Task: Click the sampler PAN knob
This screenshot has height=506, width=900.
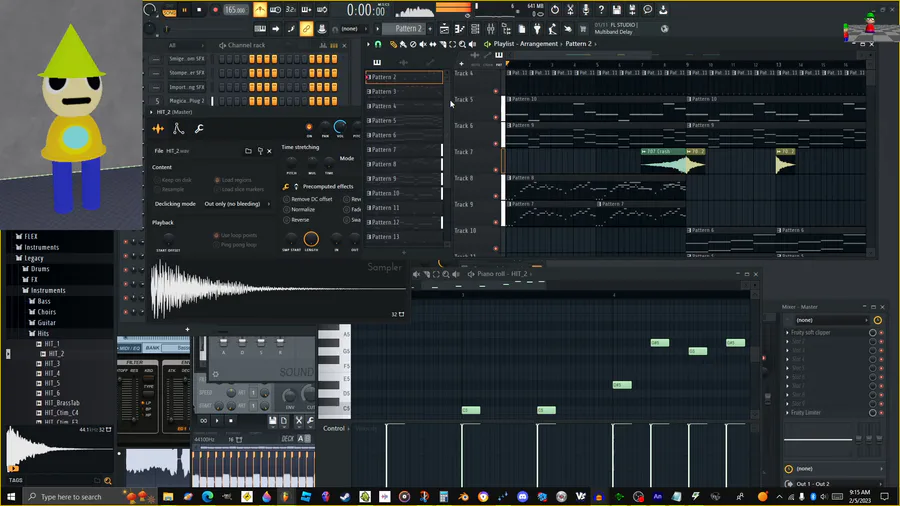Action: pos(325,126)
